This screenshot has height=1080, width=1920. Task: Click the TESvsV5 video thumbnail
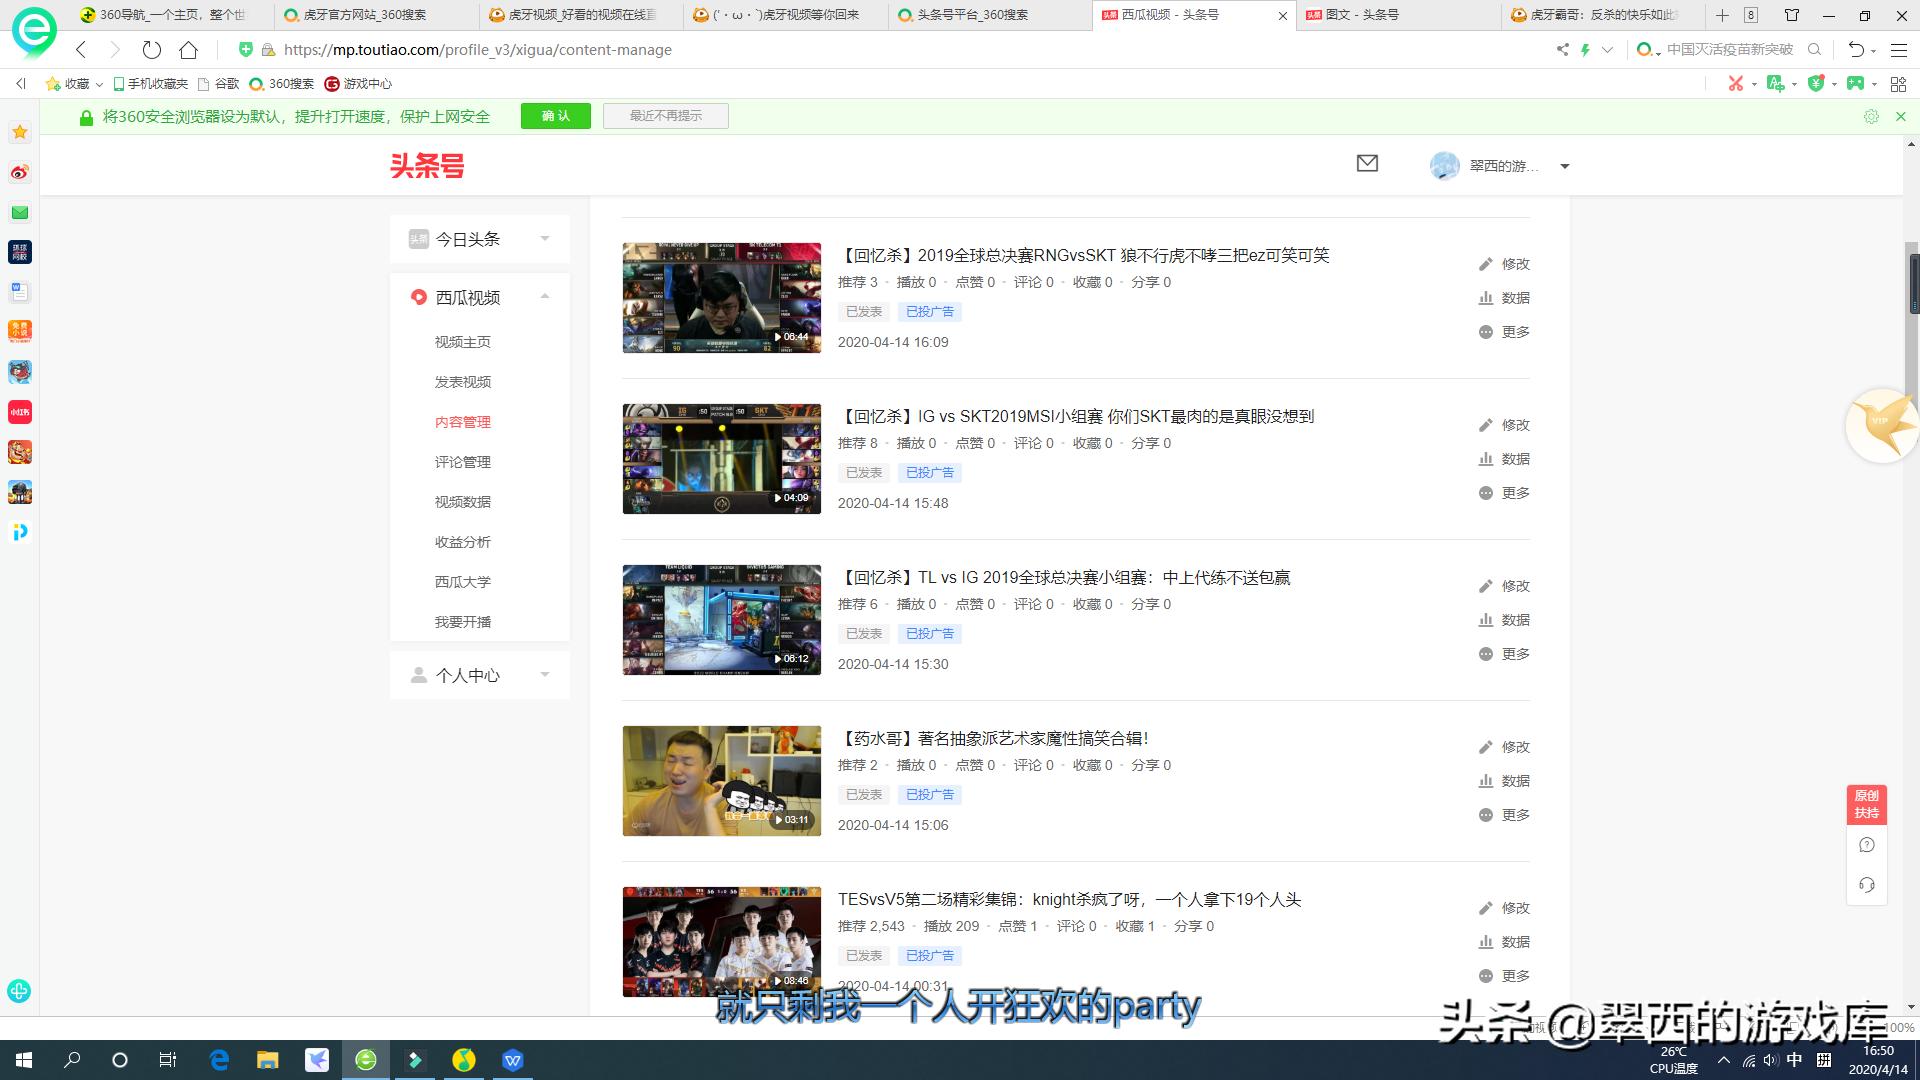coord(722,941)
